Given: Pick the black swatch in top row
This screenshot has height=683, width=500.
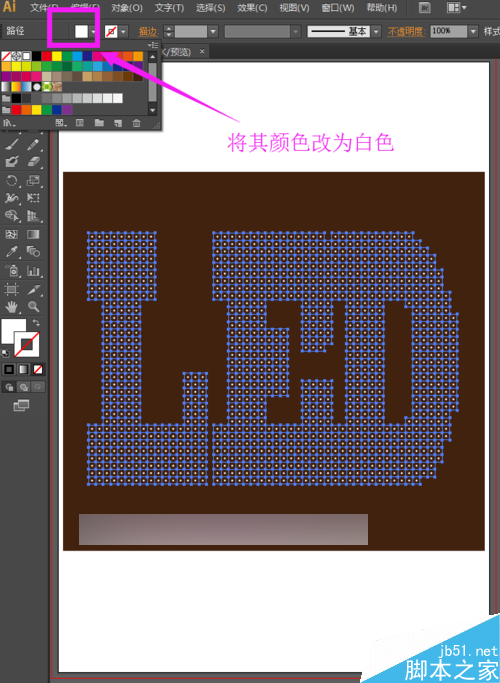Looking at the screenshot, I should (x=37, y=56).
